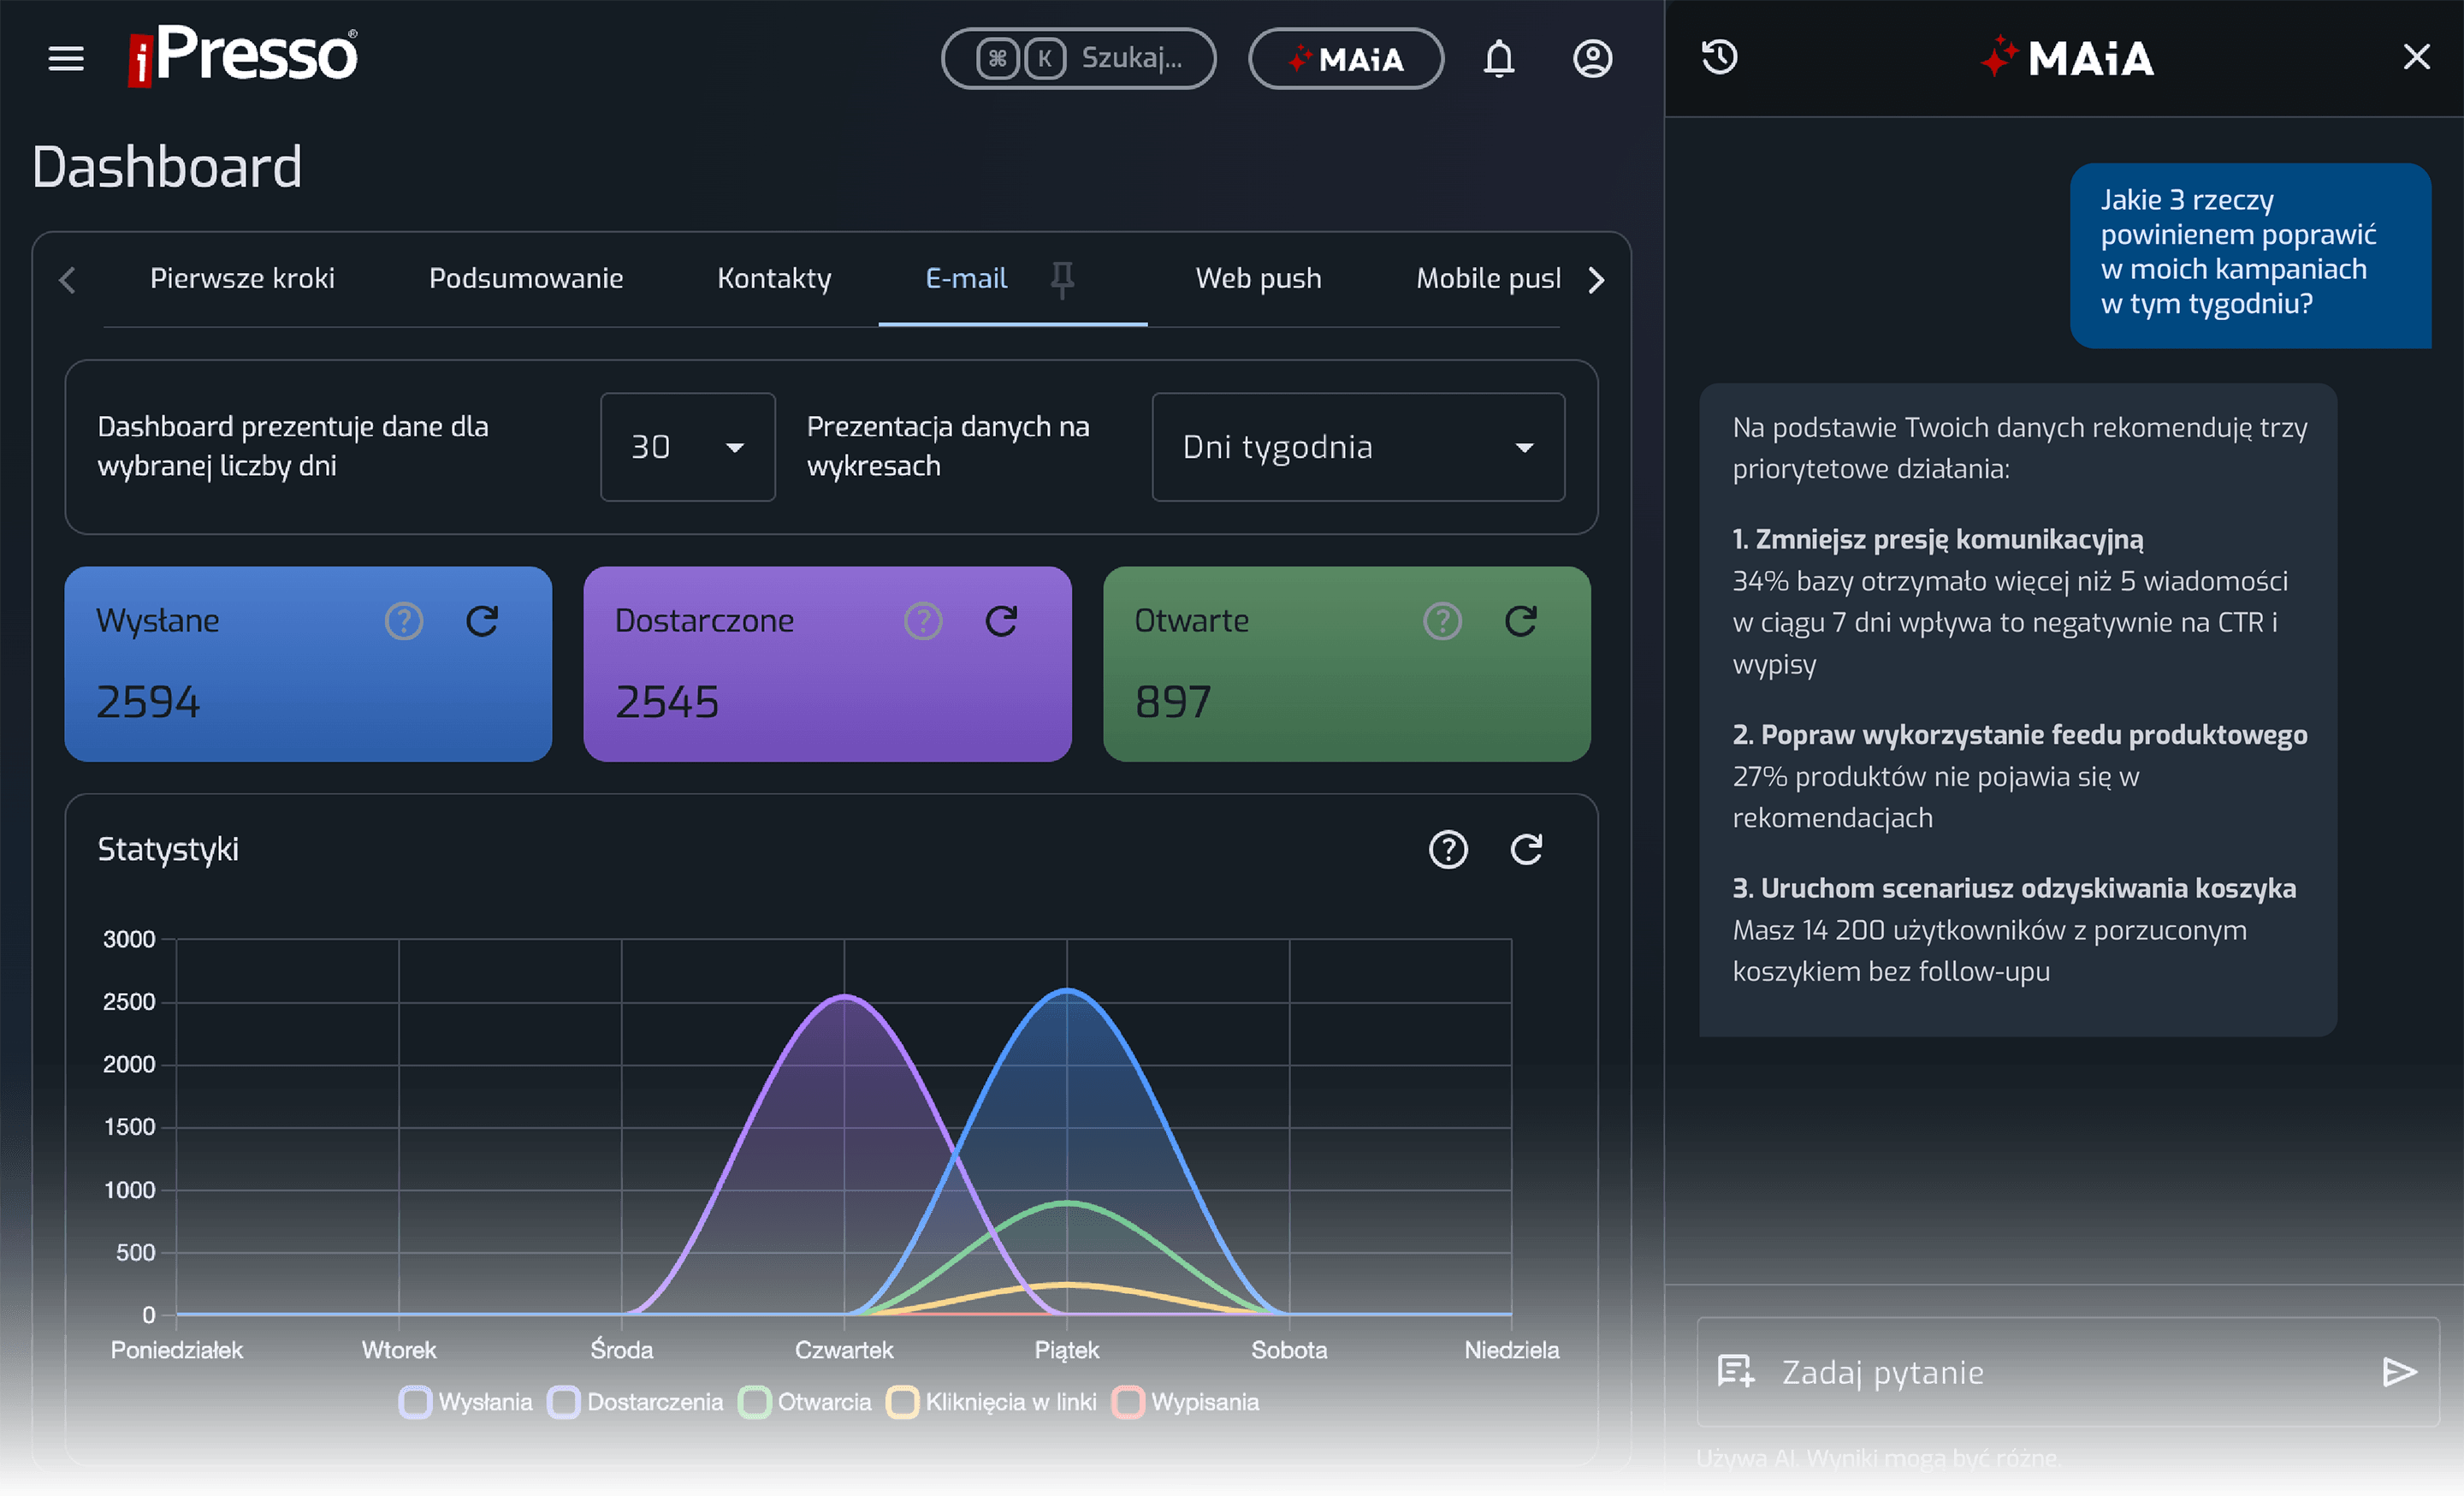Expand the Dni tygodnia dropdown
2464x1496 pixels.
[1357, 447]
